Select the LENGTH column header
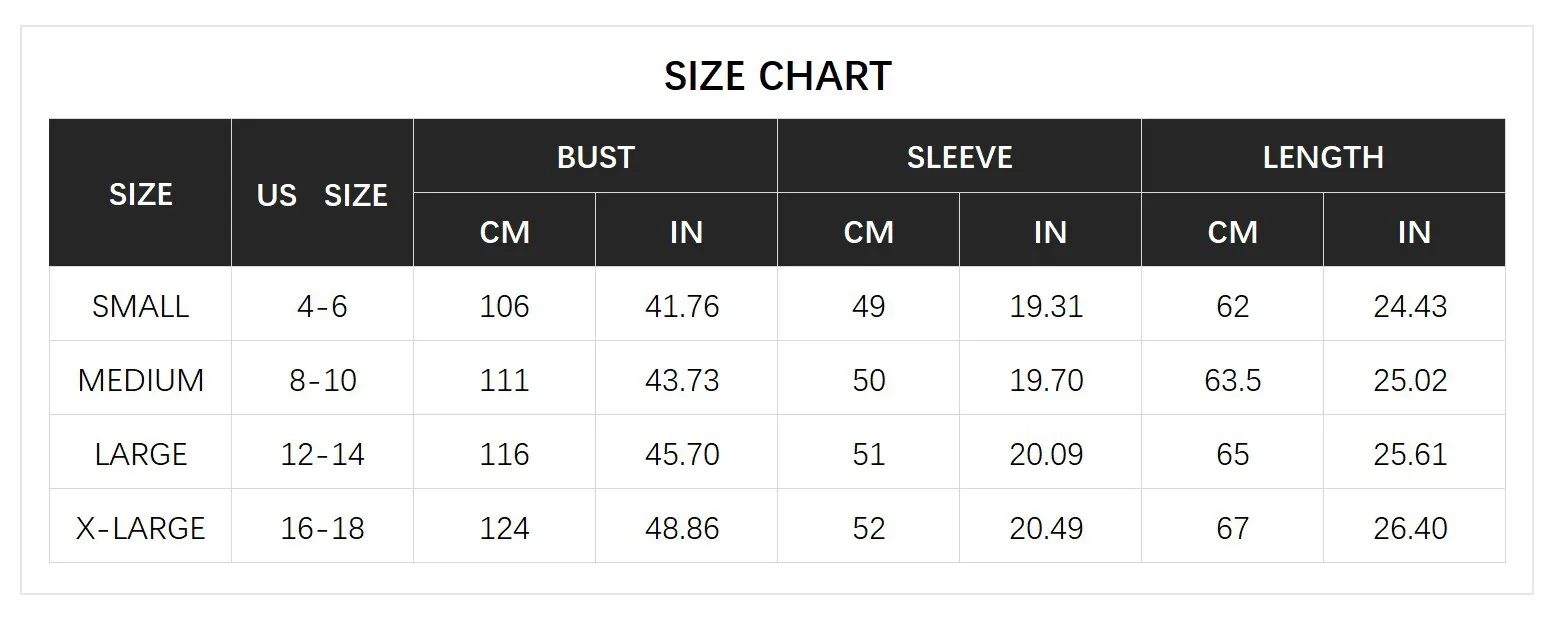 (1322, 157)
